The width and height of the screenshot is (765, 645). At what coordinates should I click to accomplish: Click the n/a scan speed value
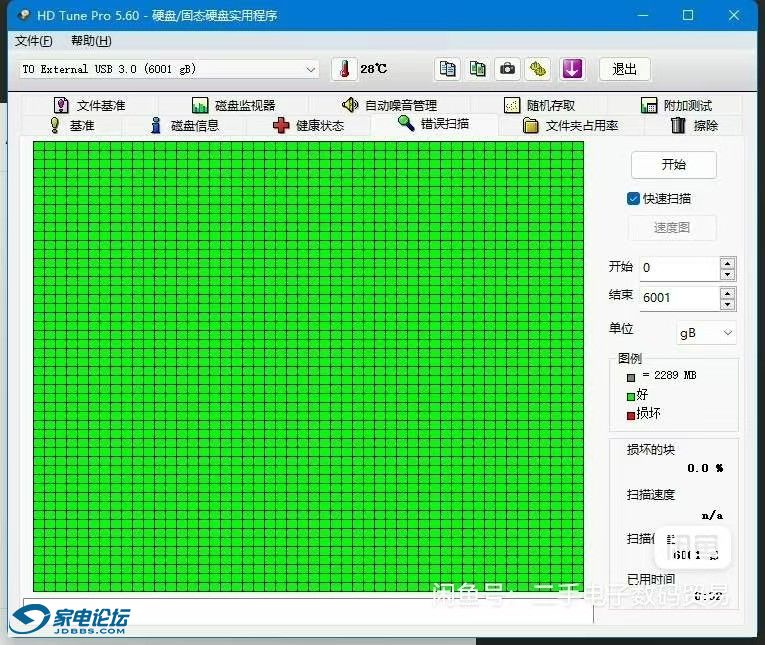(x=712, y=515)
